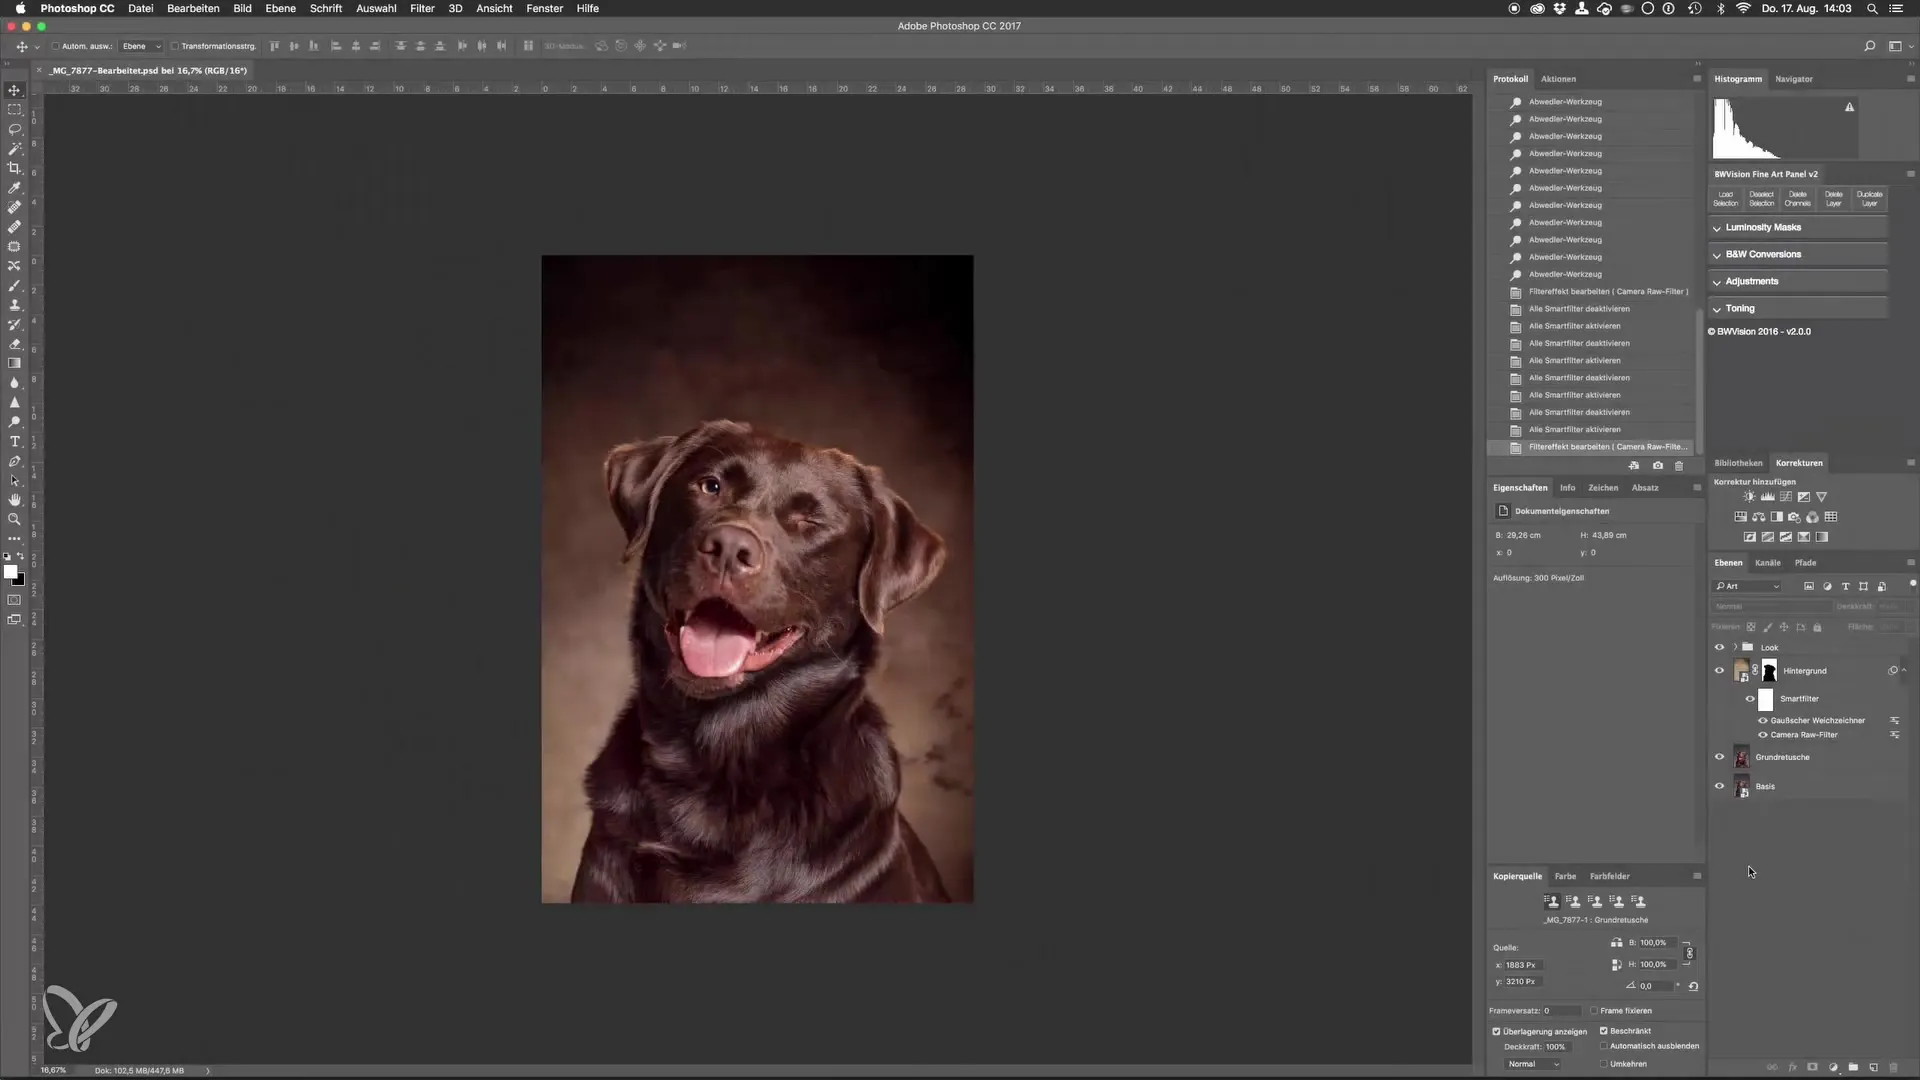Image resolution: width=1920 pixels, height=1080 pixels.
Task: Expand the Look layer group
Action: (1735, 647)
